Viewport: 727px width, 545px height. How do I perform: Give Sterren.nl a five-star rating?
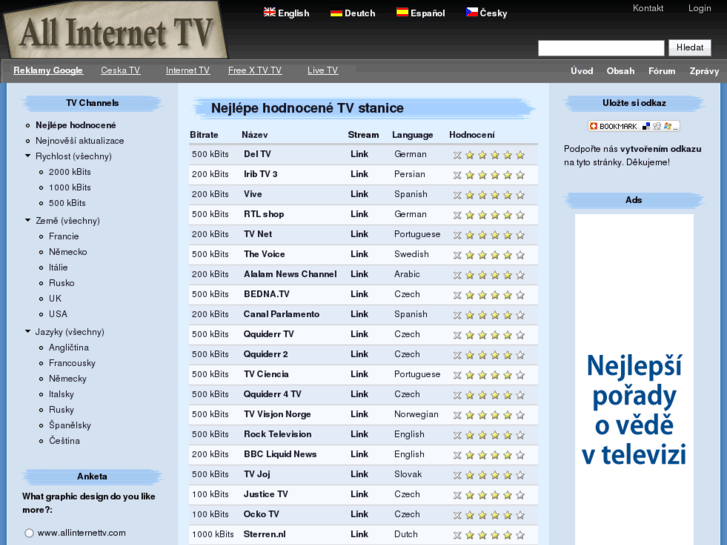click(x=520, y=535)
